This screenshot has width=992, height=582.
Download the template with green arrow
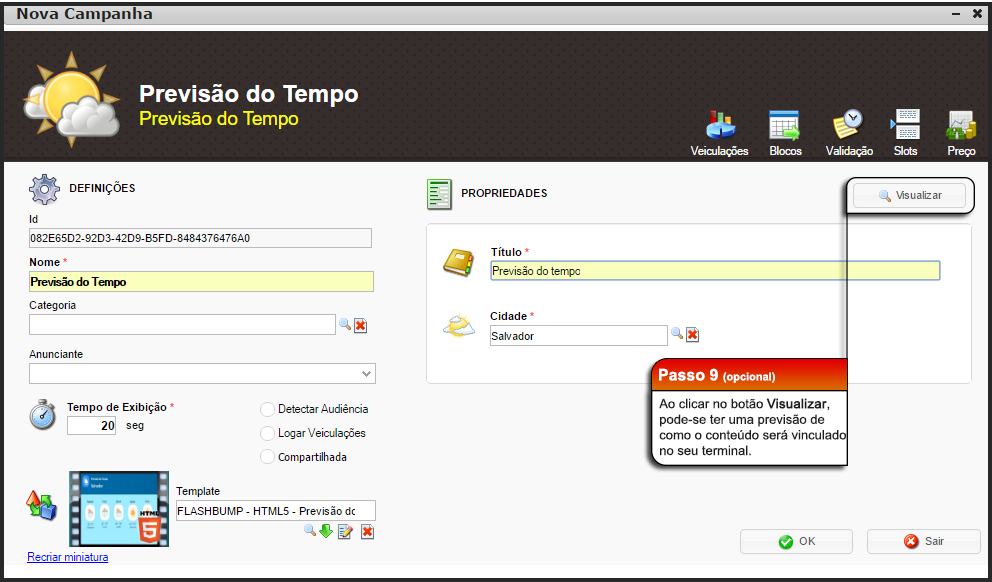pyautogui.click(x=326, y=531)
